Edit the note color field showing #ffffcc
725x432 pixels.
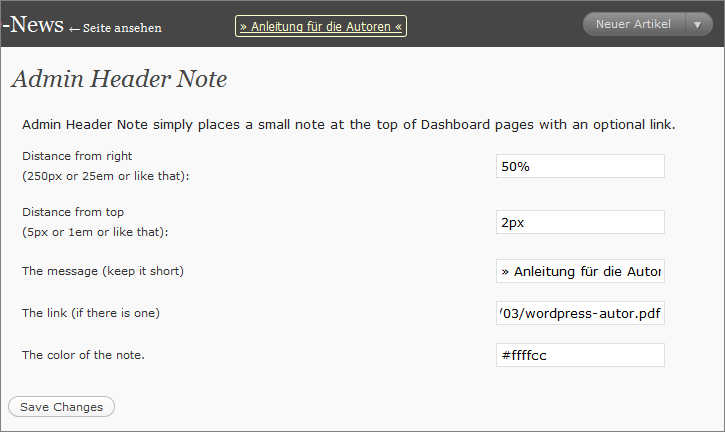tap(580, 355)
